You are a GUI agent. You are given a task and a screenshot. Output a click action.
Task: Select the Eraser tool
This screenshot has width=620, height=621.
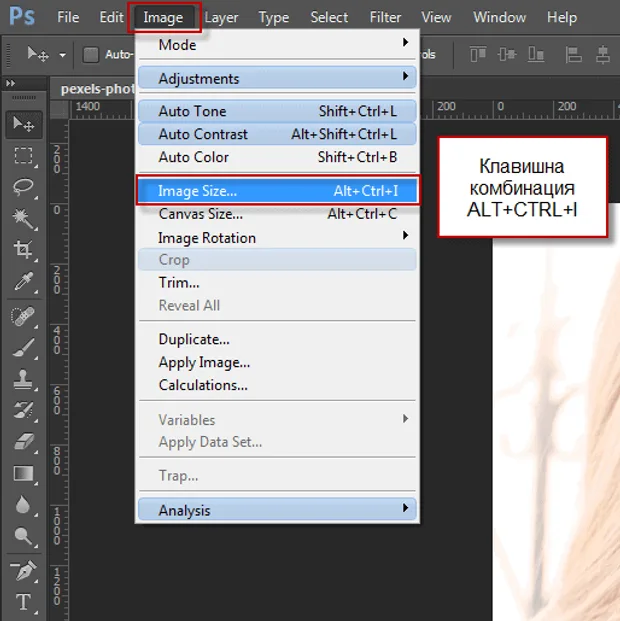tap(24, 442)
